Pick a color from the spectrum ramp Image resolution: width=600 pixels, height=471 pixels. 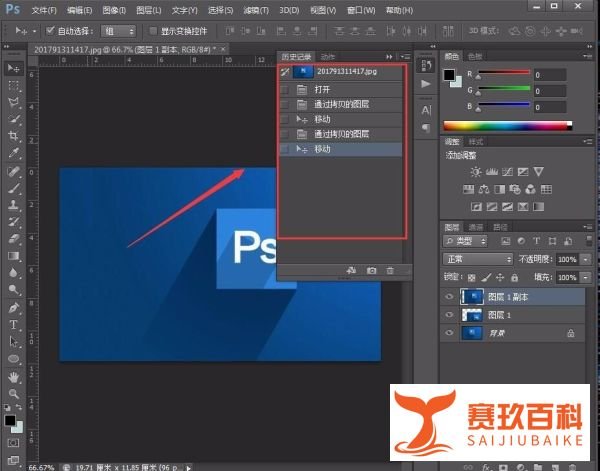tap(507, 126)
